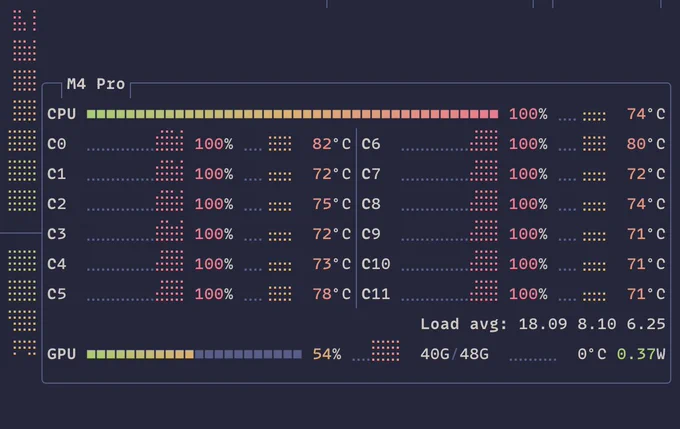This screenshot has height=429, width=680.
Task: Click the C4 73°C temperature
Action: [x=331, y=264]
